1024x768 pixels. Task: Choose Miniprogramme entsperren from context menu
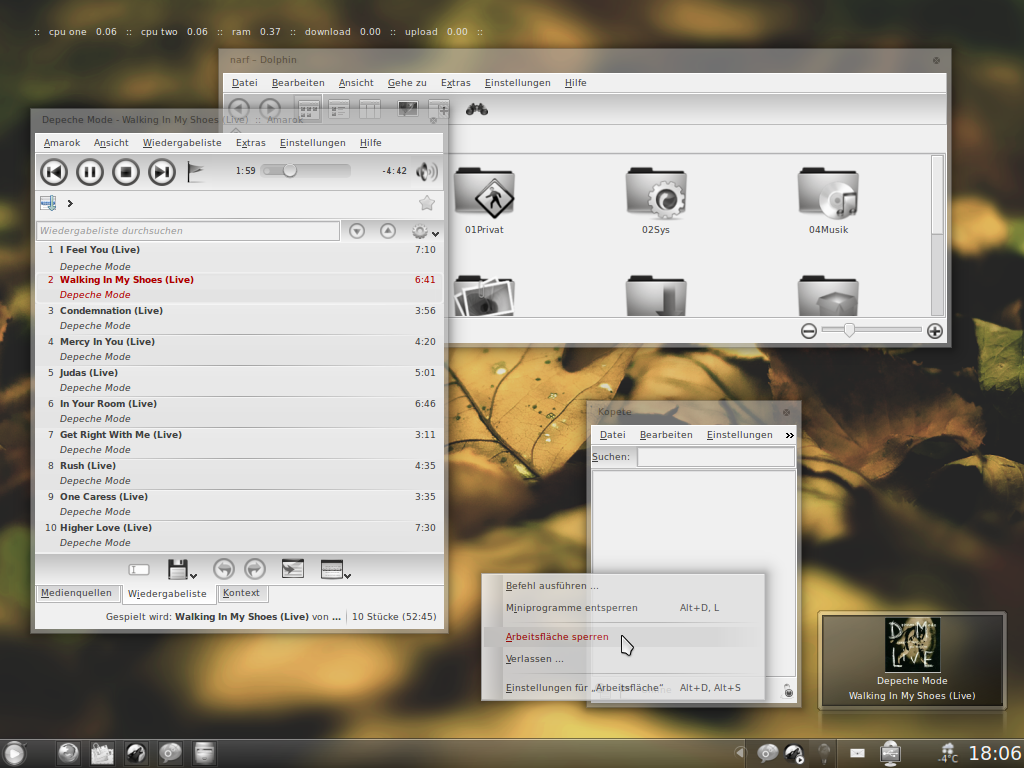point(623,608)
